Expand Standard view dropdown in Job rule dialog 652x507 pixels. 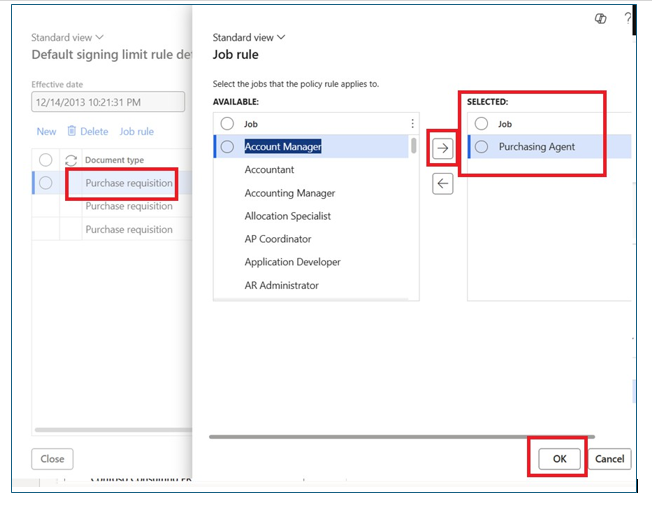pyautogui.click(x=248, y=37)
